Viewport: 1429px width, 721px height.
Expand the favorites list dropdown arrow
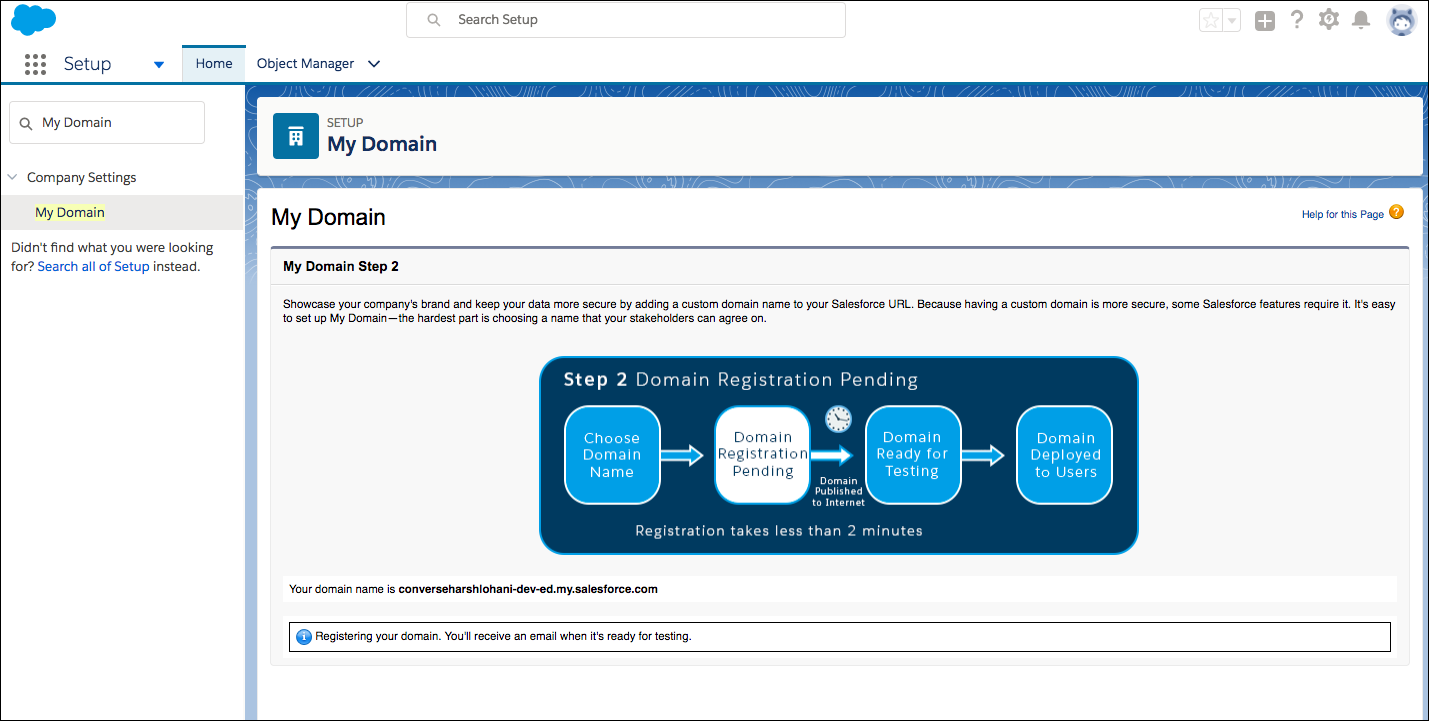(1232, 21)
